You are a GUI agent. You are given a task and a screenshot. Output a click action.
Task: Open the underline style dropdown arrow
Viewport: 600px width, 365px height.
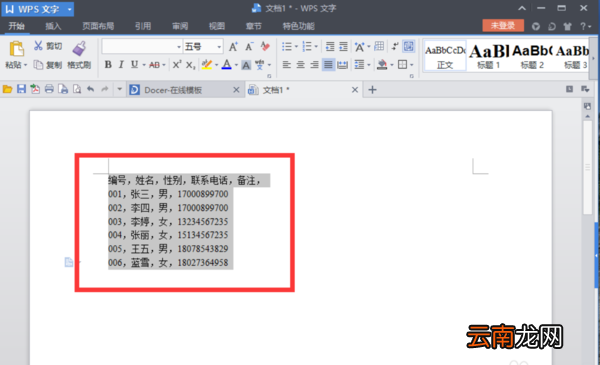(x=144, y=65)
